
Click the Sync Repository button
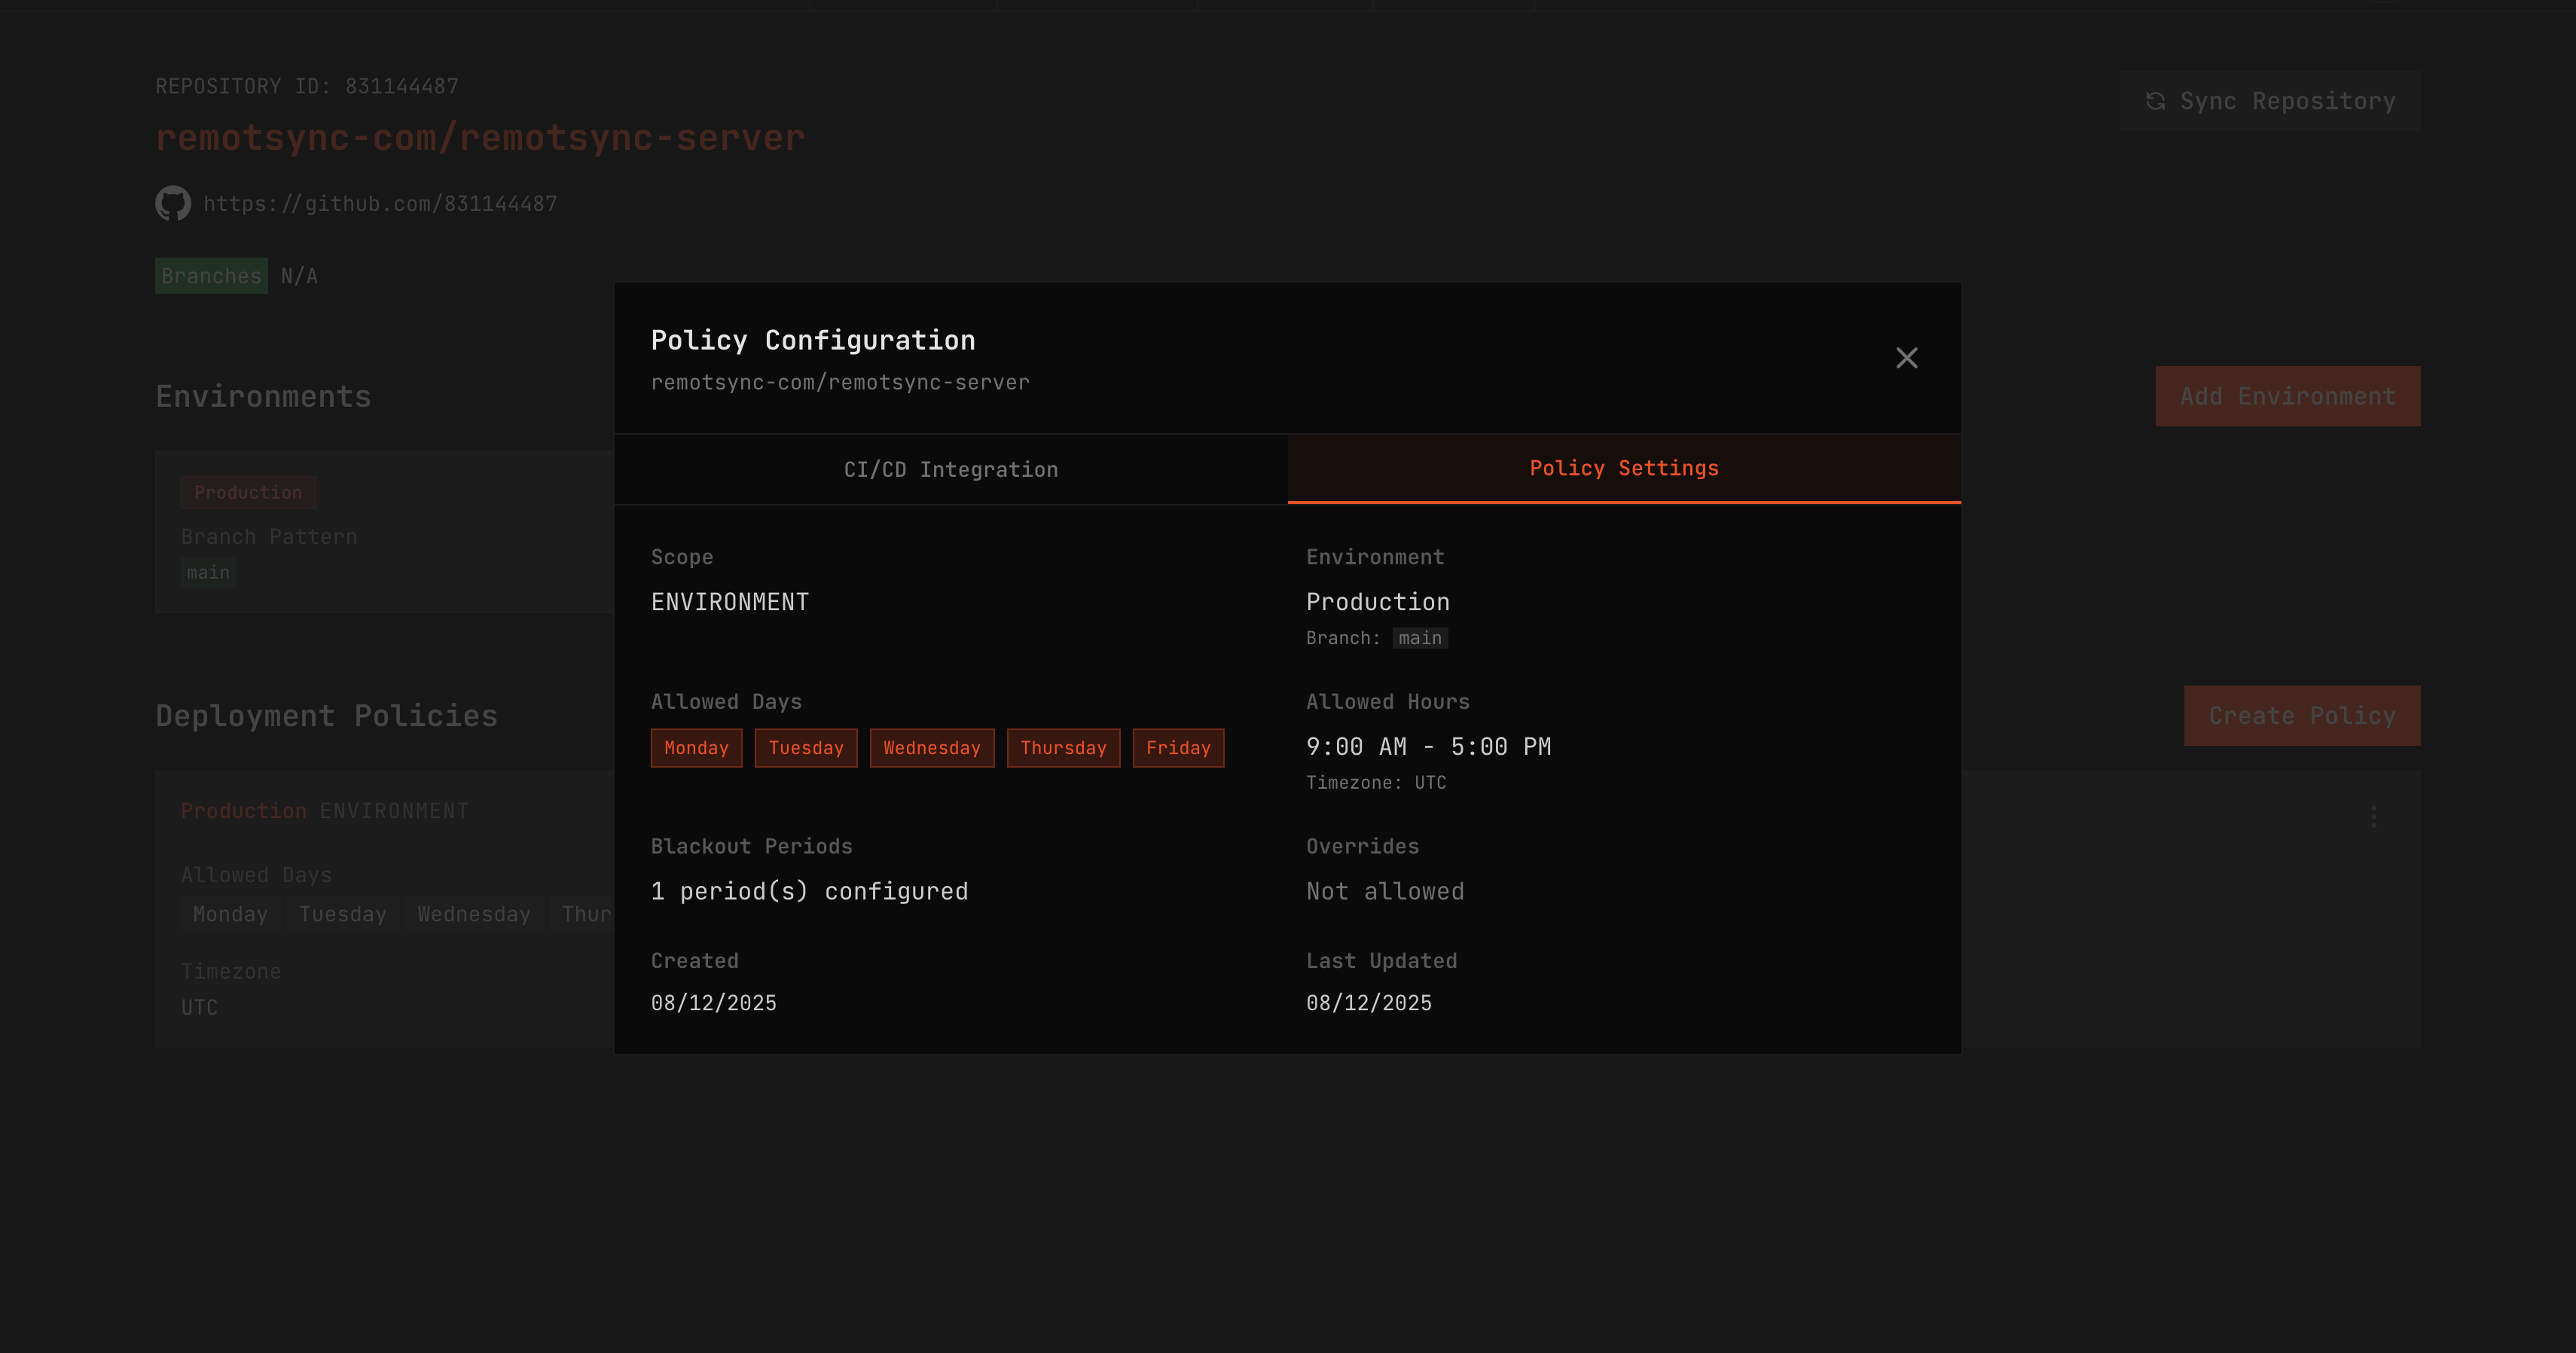pos(2269,101)
